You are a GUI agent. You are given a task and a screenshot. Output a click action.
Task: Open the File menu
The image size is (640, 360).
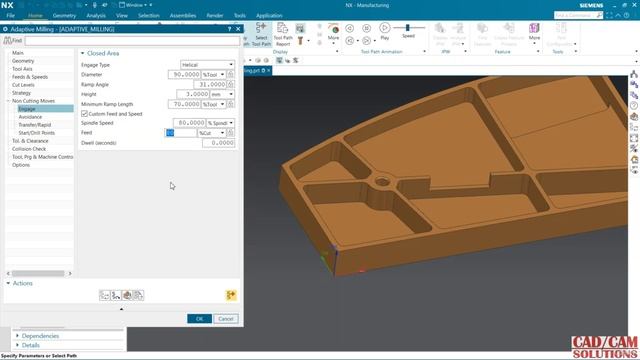pyautogui.click(x=10, y=16)
